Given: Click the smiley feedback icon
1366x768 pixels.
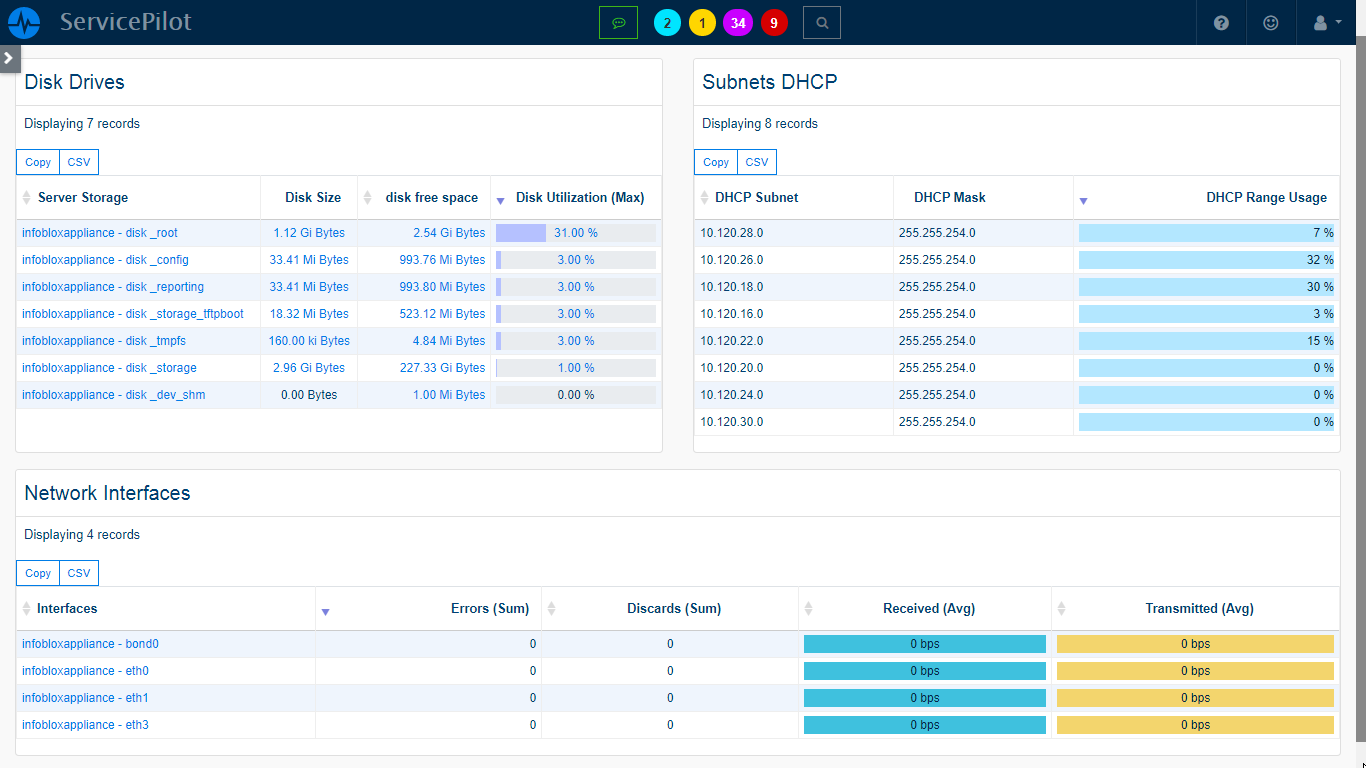Looking at the screenshot, I should point(1270,22).
